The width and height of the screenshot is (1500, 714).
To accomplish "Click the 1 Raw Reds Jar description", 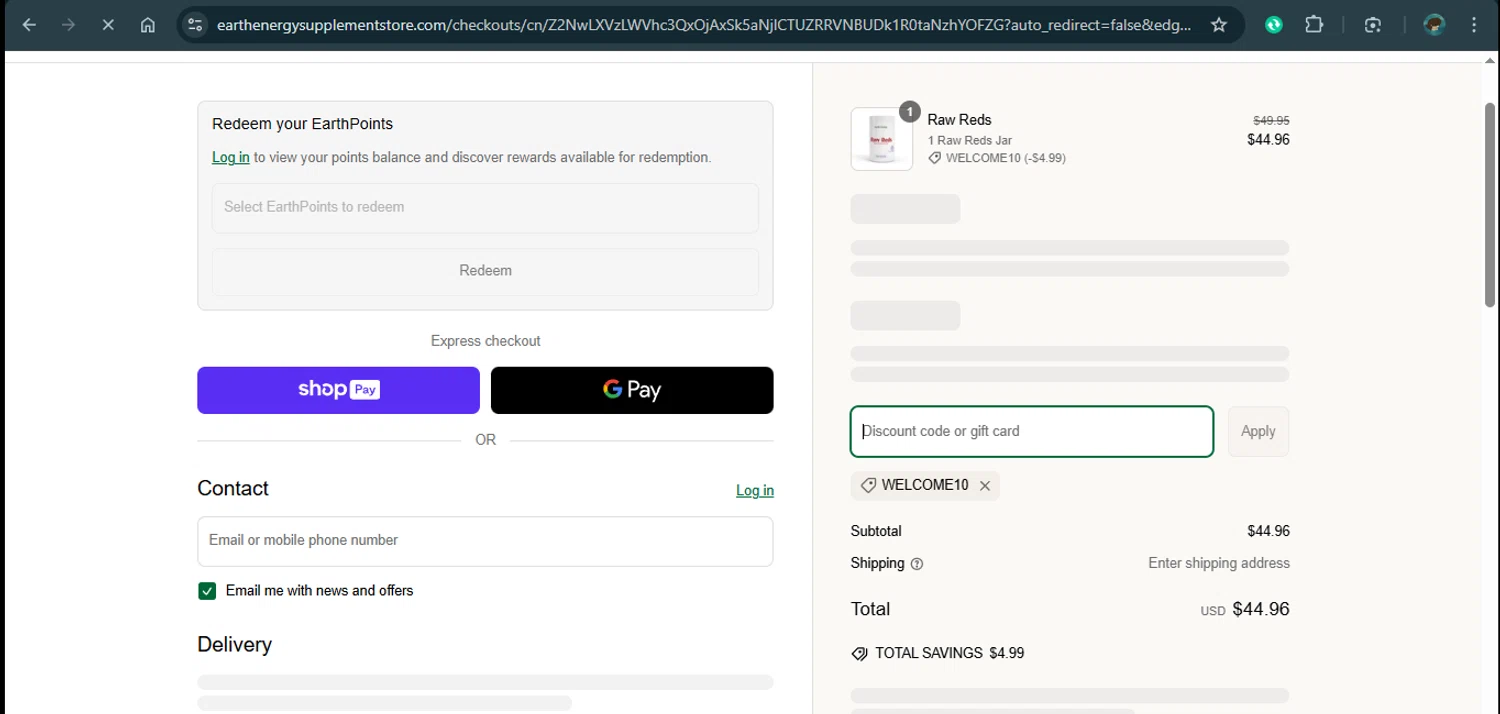I will click(970, 141).
